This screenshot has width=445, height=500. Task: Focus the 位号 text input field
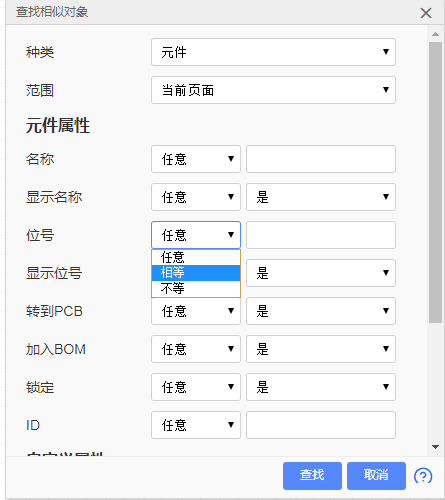321,235
